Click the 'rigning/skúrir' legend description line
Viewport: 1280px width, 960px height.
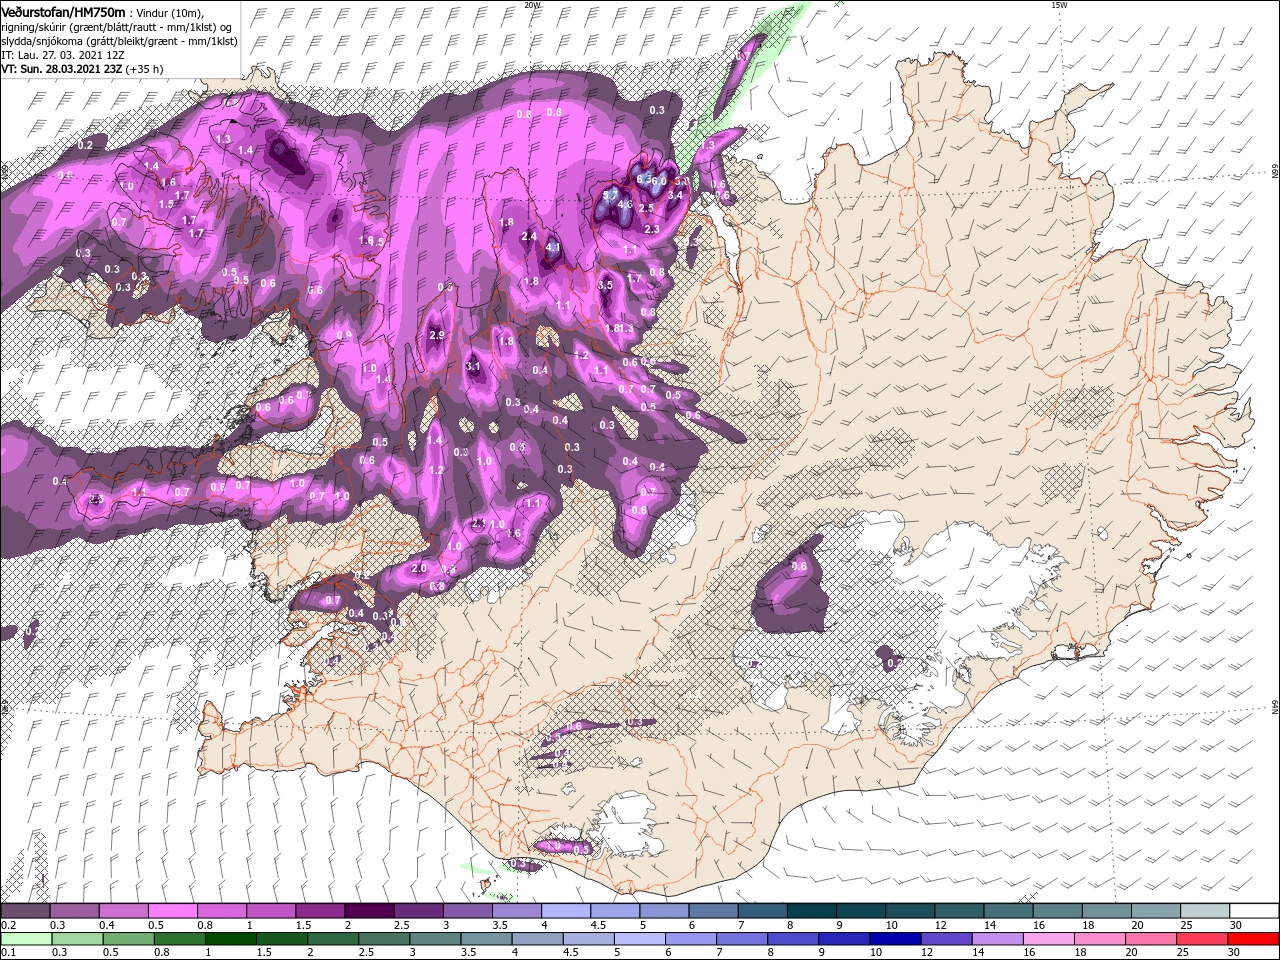coord(116,27)
